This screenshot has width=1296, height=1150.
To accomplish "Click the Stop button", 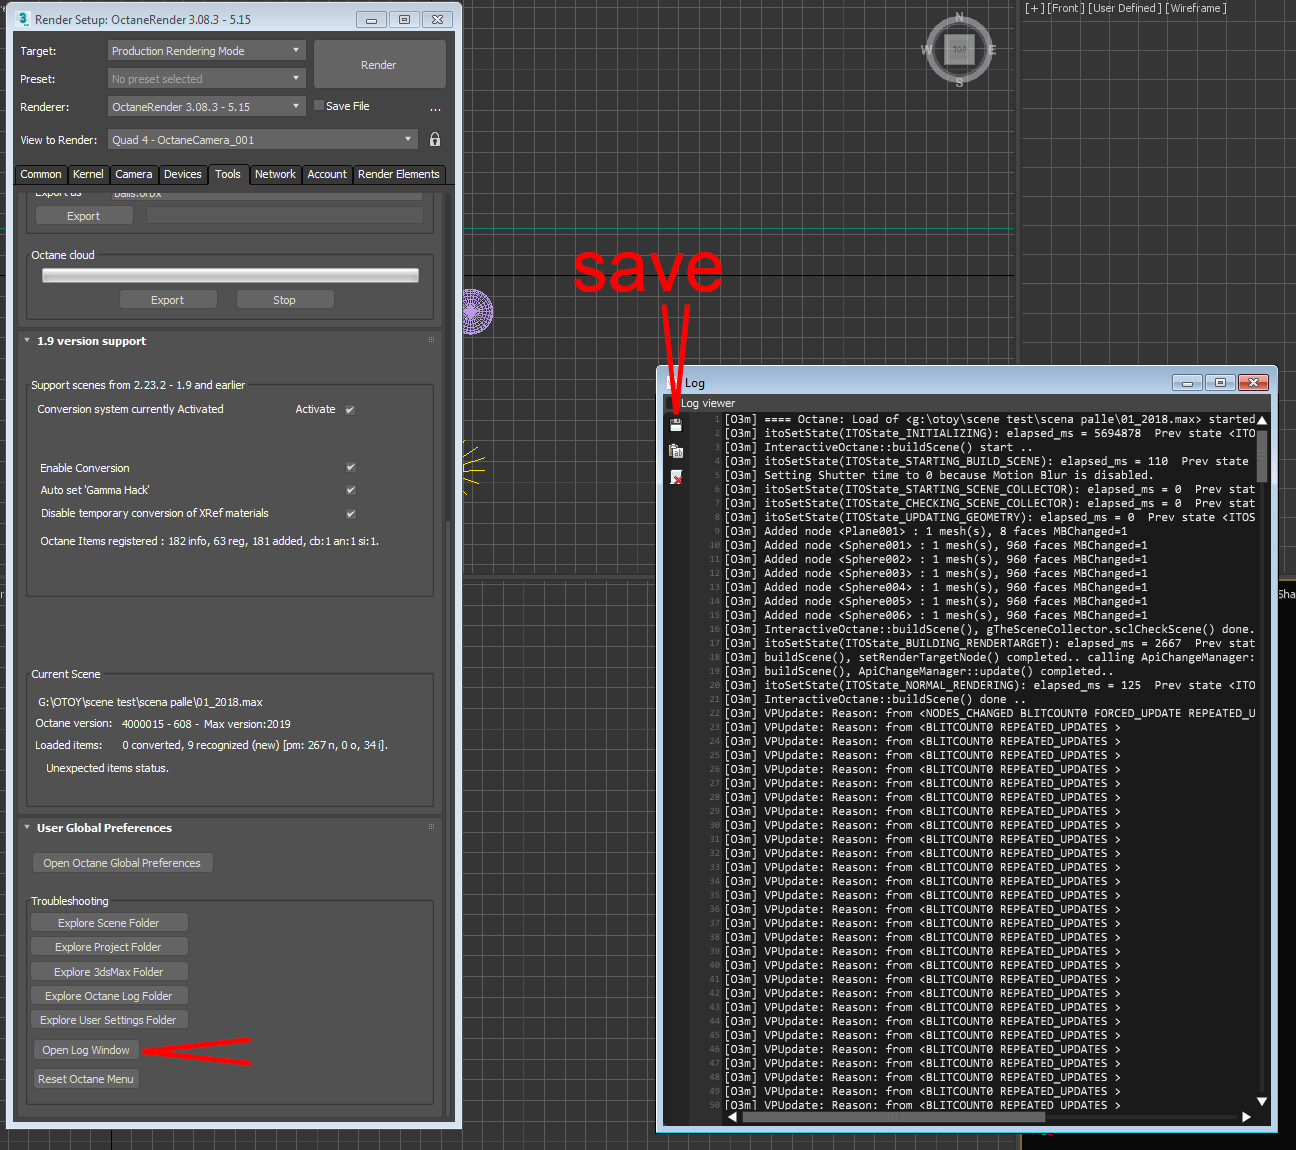I will [285, 300].
